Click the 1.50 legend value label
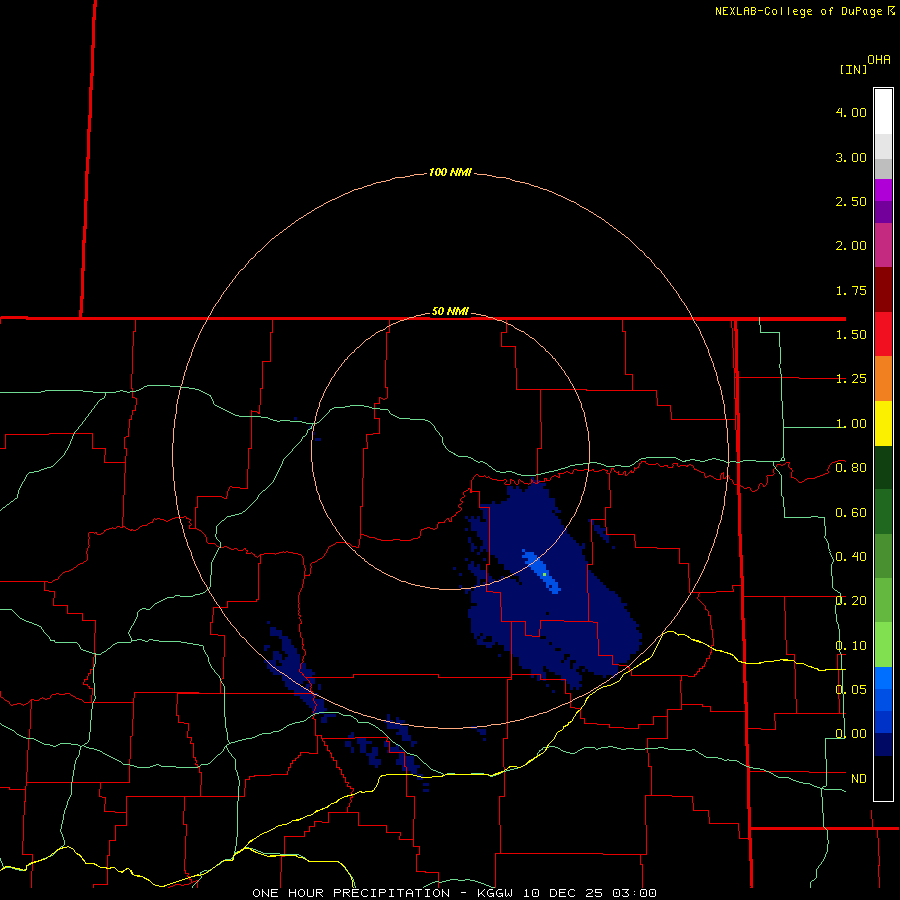This screenshot has width=900, height=900. click(x=851, y=335)
